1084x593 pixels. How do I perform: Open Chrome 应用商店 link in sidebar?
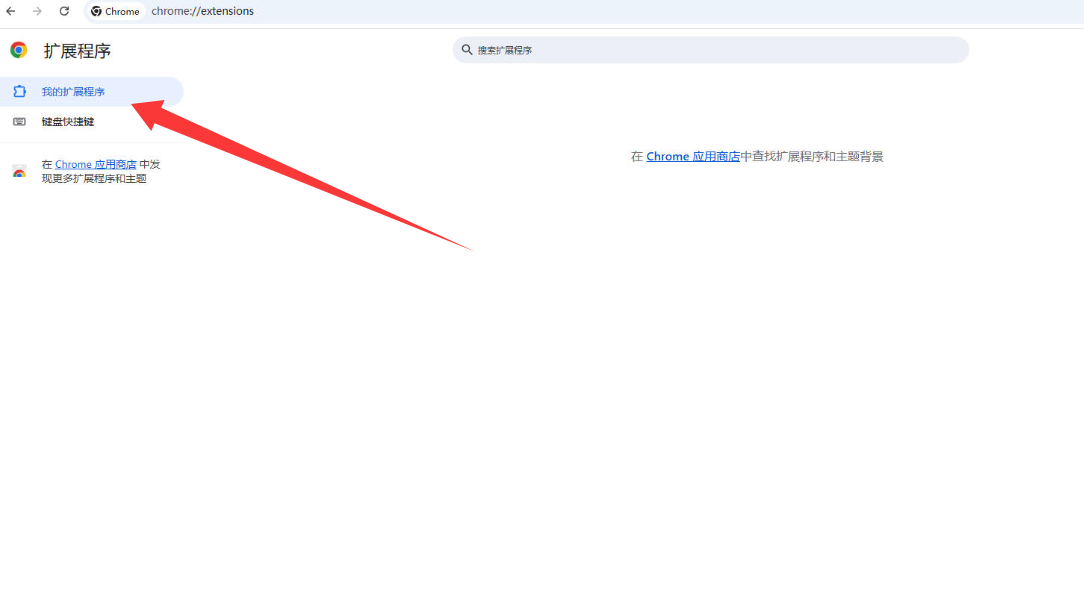95,164
